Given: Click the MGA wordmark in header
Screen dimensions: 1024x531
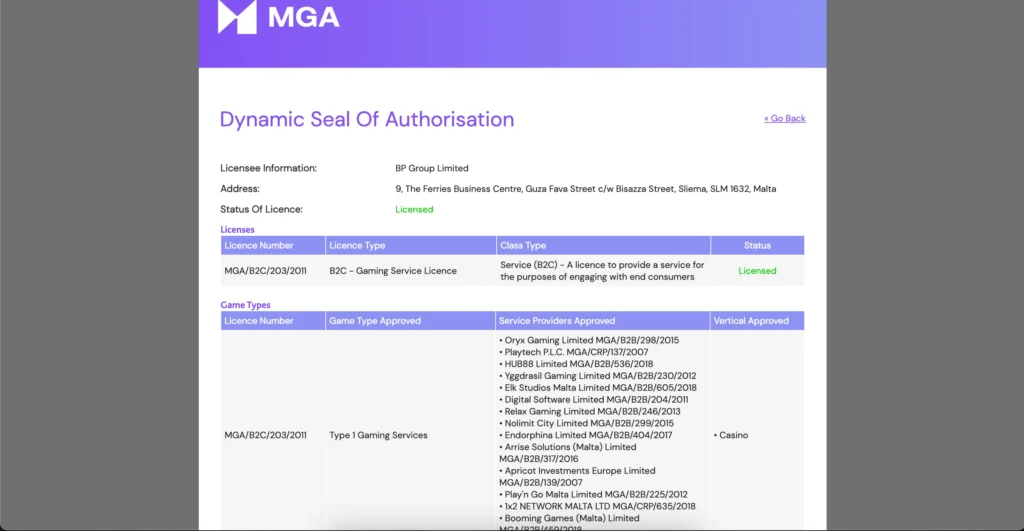Looking at the screenshot, I should click(x=304, y=18).
